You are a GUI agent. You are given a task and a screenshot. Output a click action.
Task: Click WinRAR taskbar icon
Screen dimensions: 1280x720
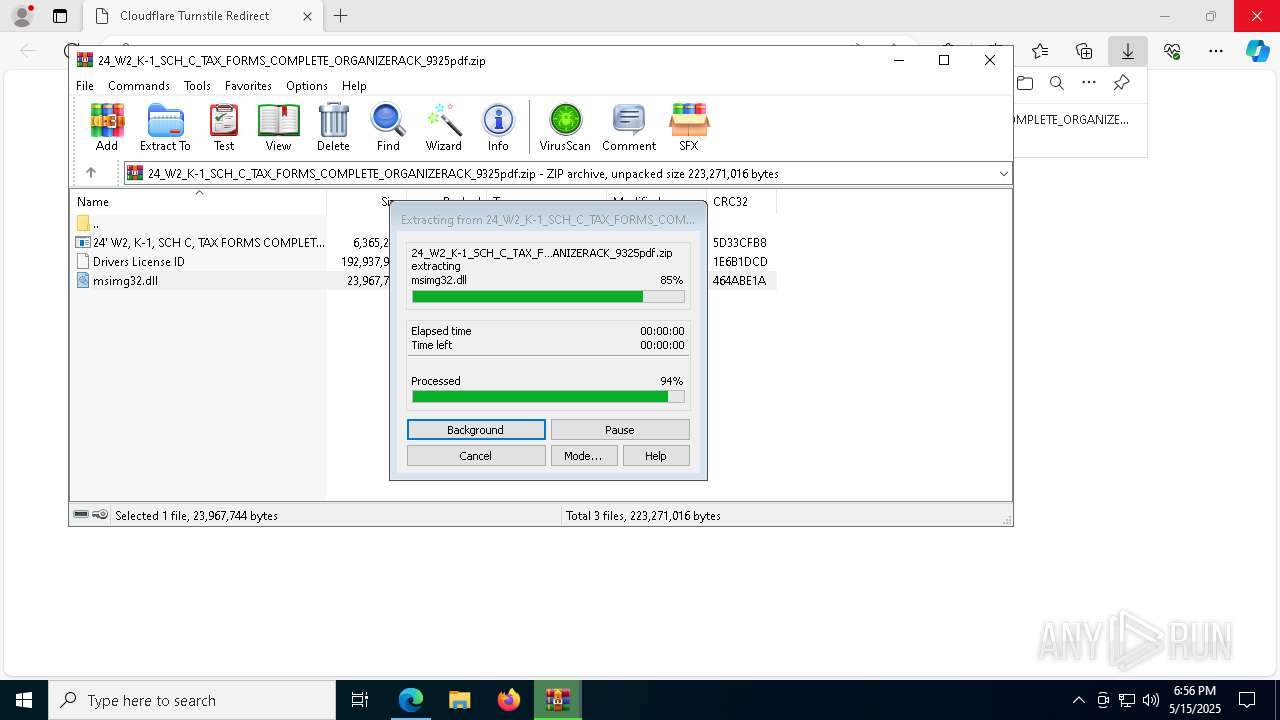coord(557,700)
